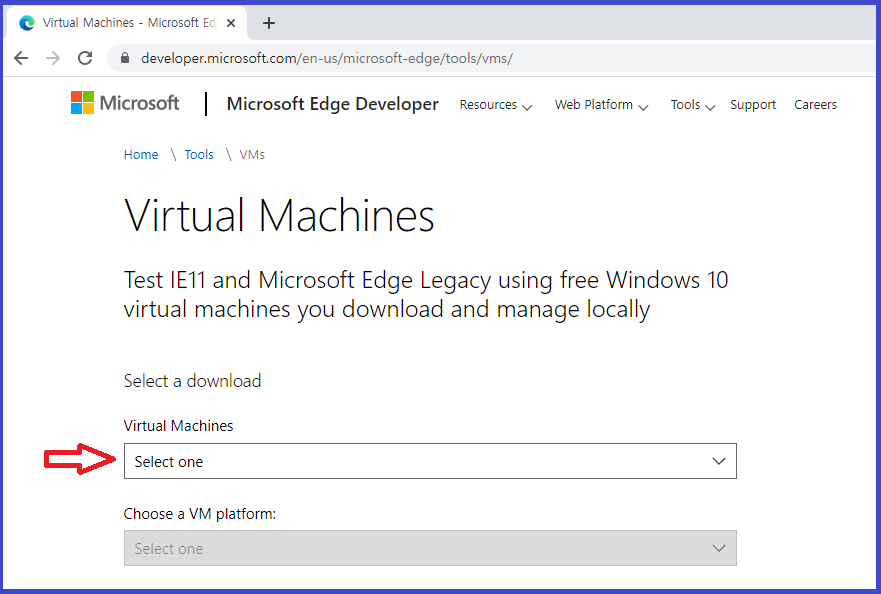Image resolution: width=881 pixels, height=594 pixels.
Task: Click the padlock site security icon
Action: [x=125, y=58]
